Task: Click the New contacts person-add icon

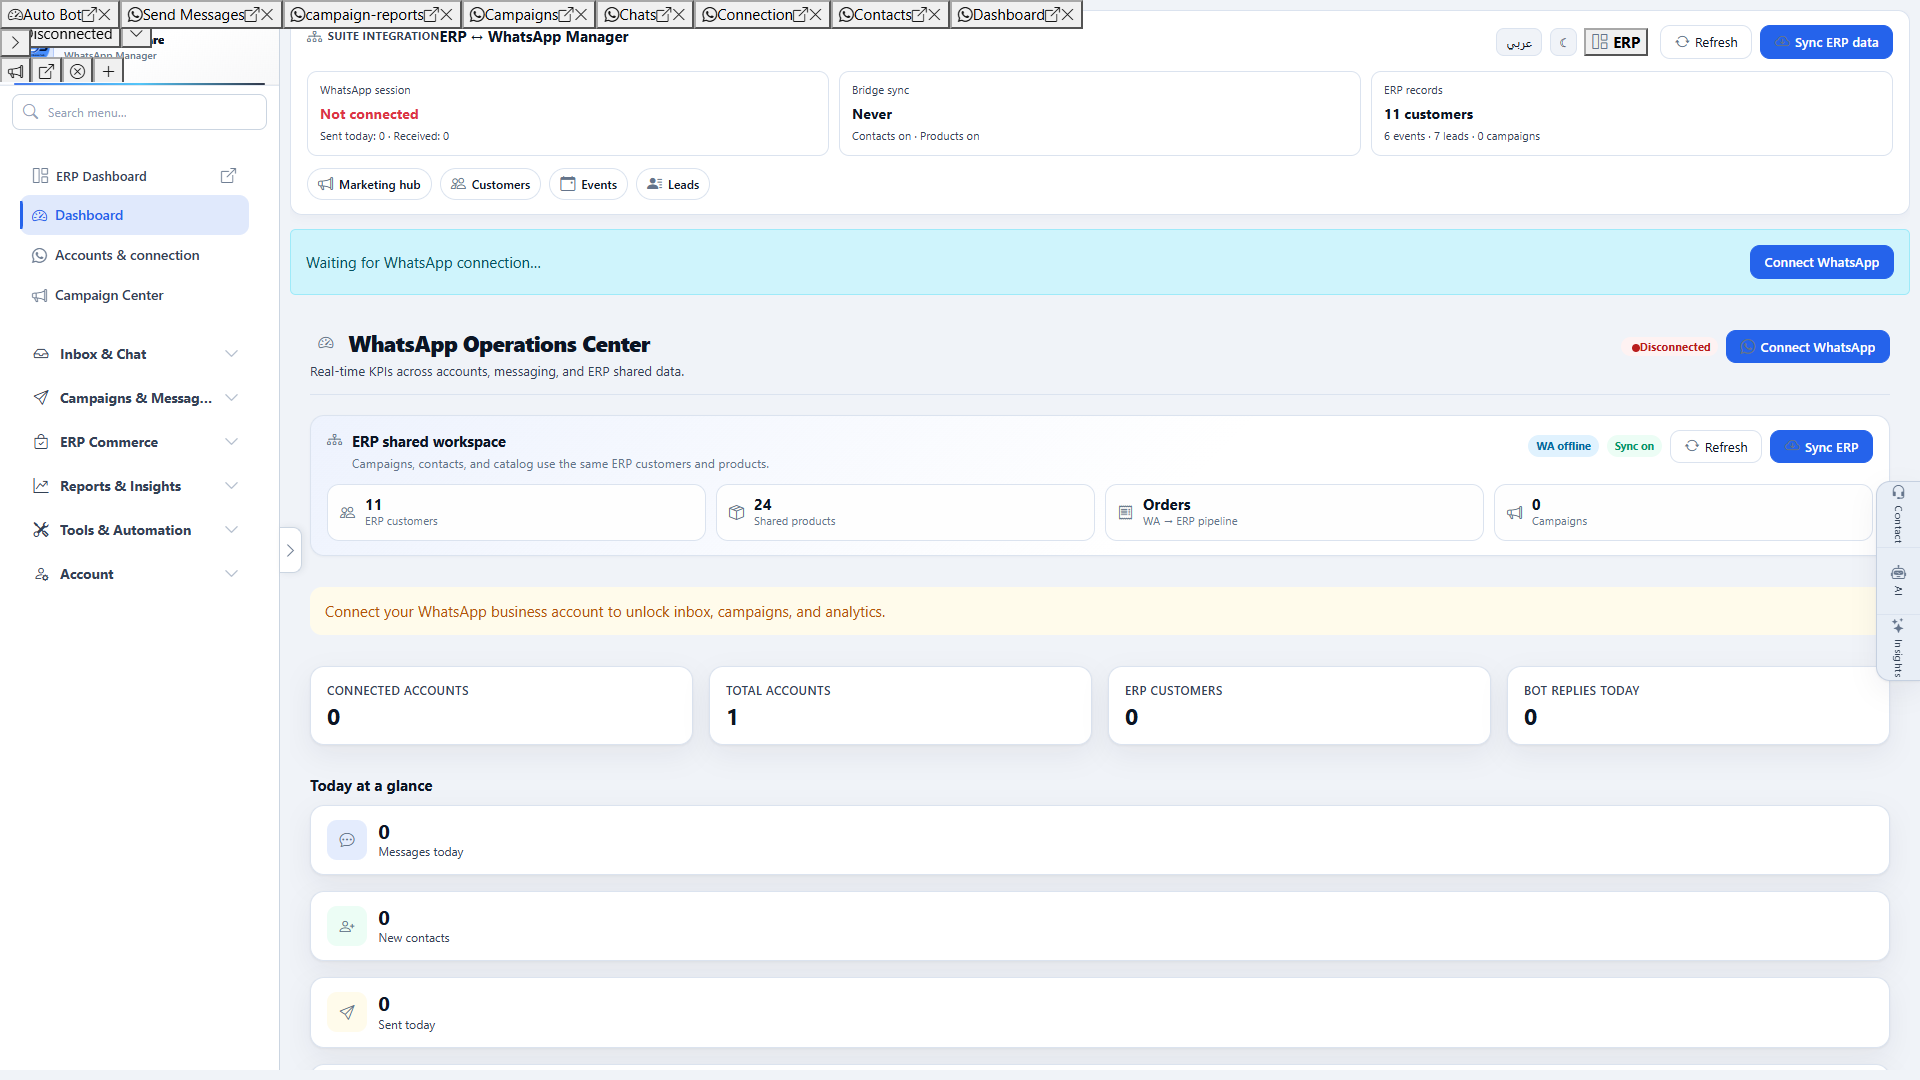Action: point(347,926)
